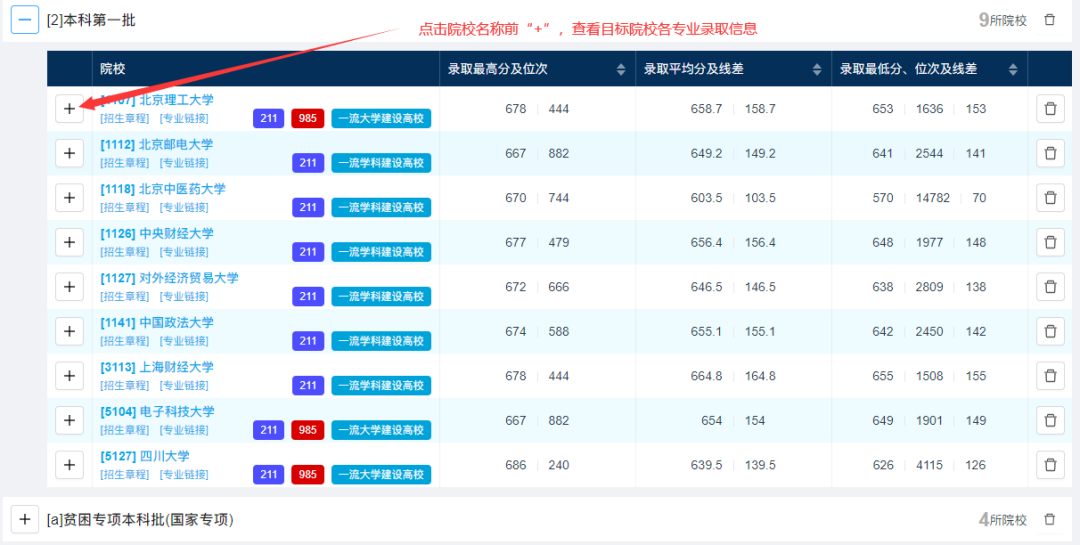
Task: Open [1126] 中央财经大学 school link
Action: [157, 233]
